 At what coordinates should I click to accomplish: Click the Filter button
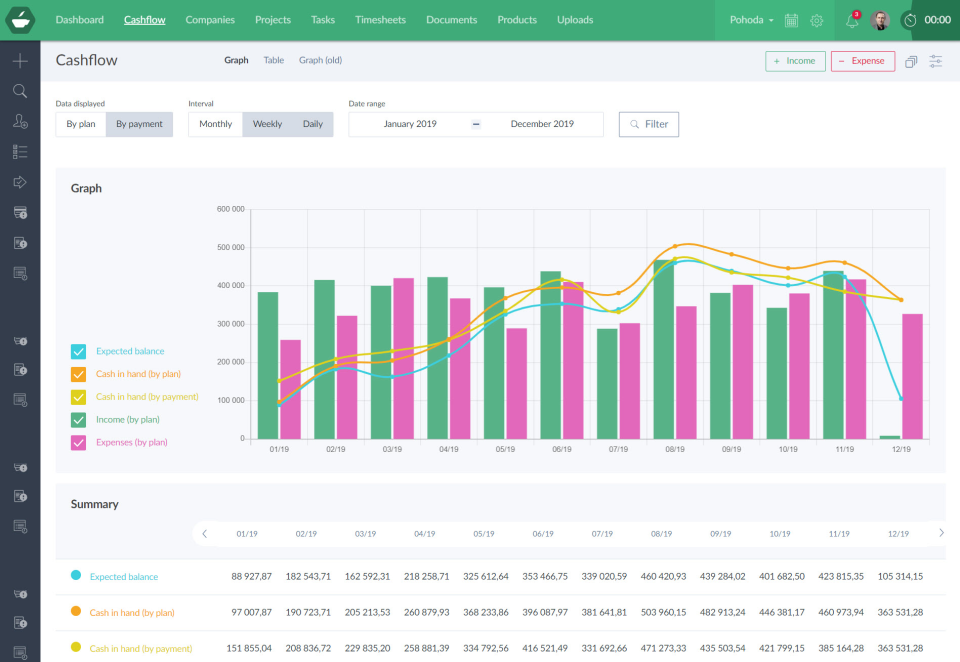pyautogui.click(x=648, y=124)
